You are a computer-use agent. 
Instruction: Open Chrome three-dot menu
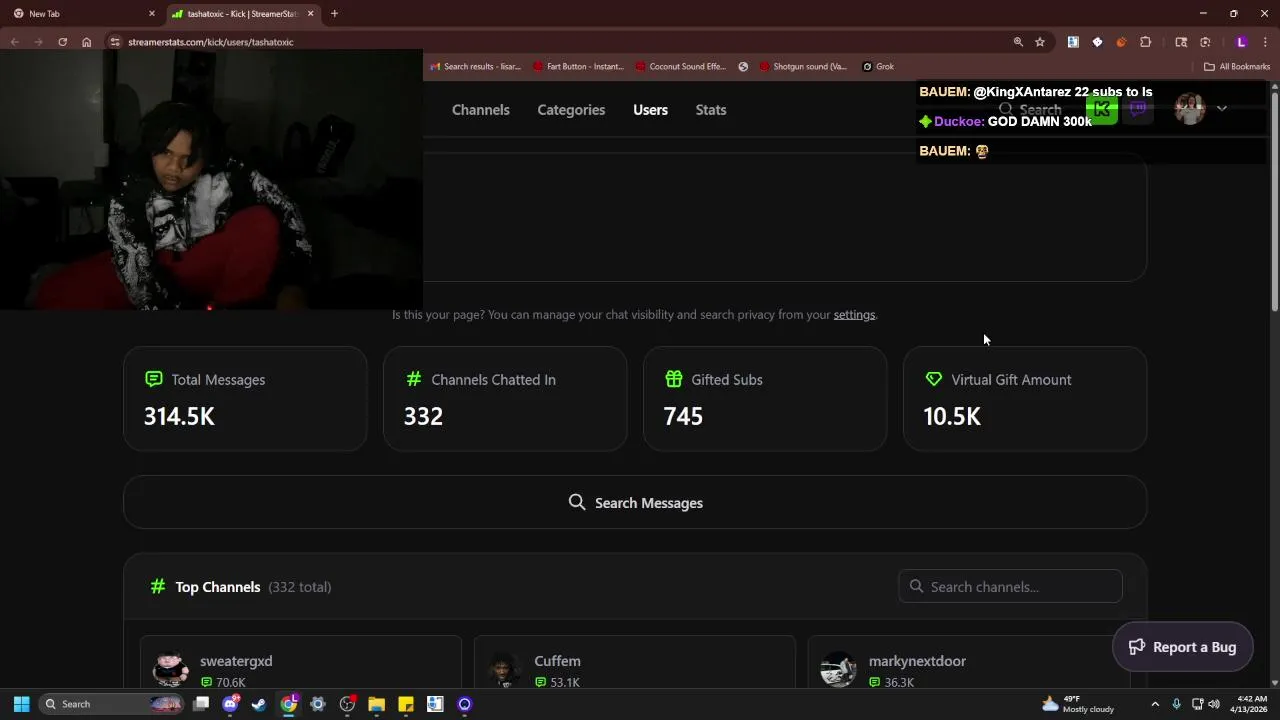tap(1265, 42)
